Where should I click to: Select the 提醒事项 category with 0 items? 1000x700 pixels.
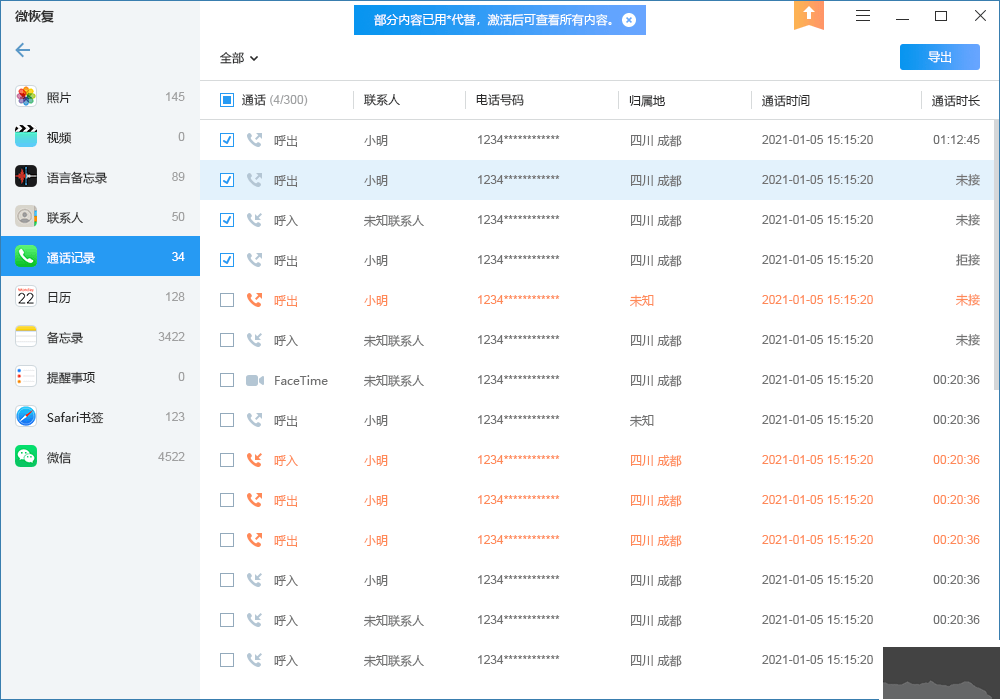point(100,377)
